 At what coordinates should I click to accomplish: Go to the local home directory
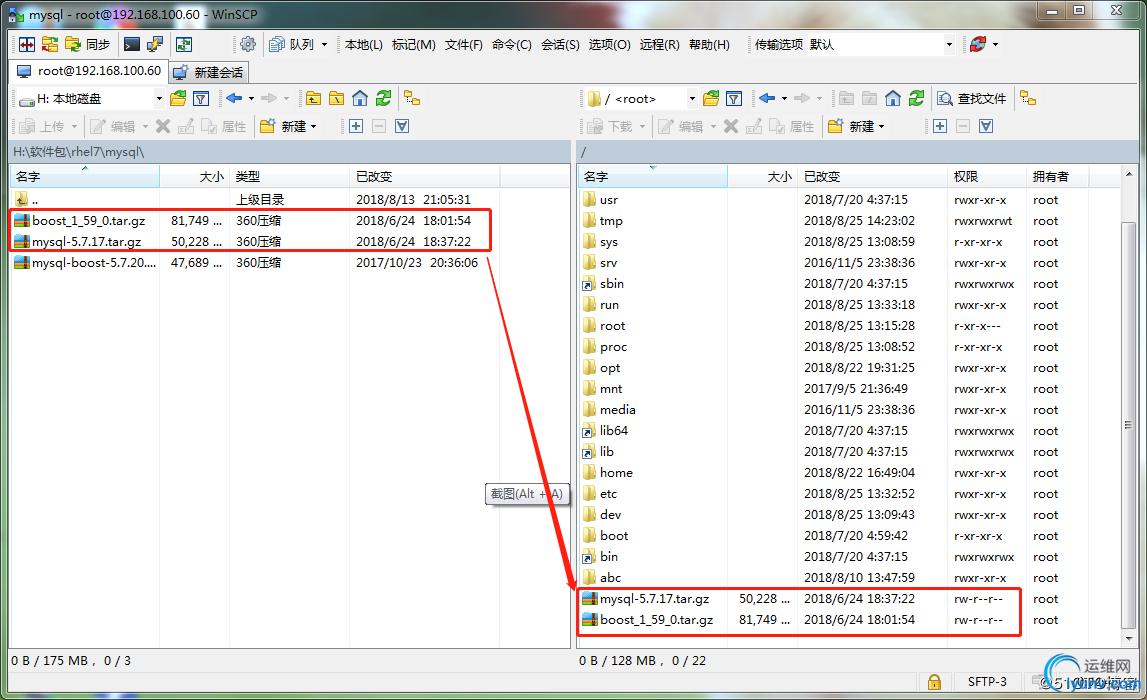point(360,98)
